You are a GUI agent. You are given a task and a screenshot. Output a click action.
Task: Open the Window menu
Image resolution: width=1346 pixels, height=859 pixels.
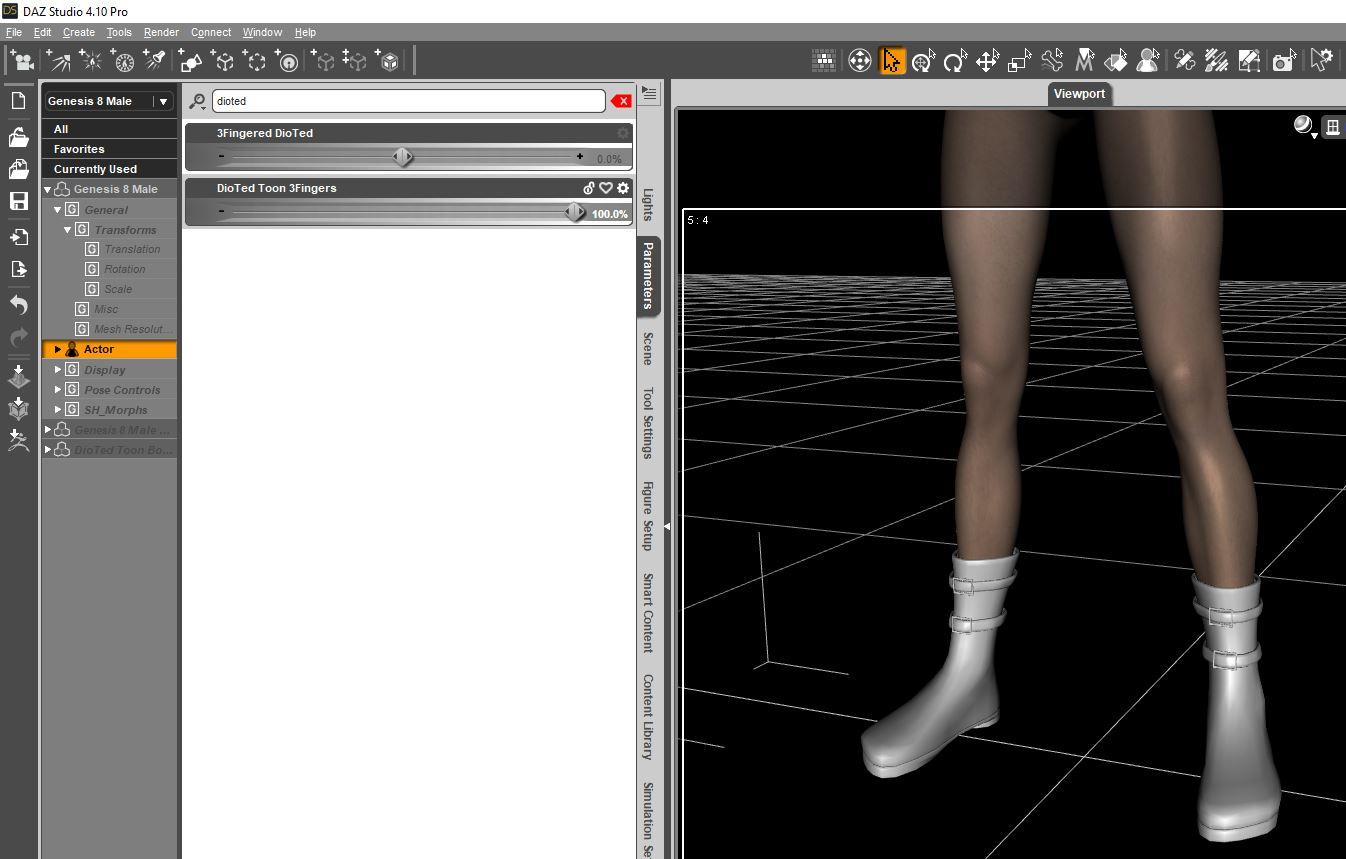[262, 32]
